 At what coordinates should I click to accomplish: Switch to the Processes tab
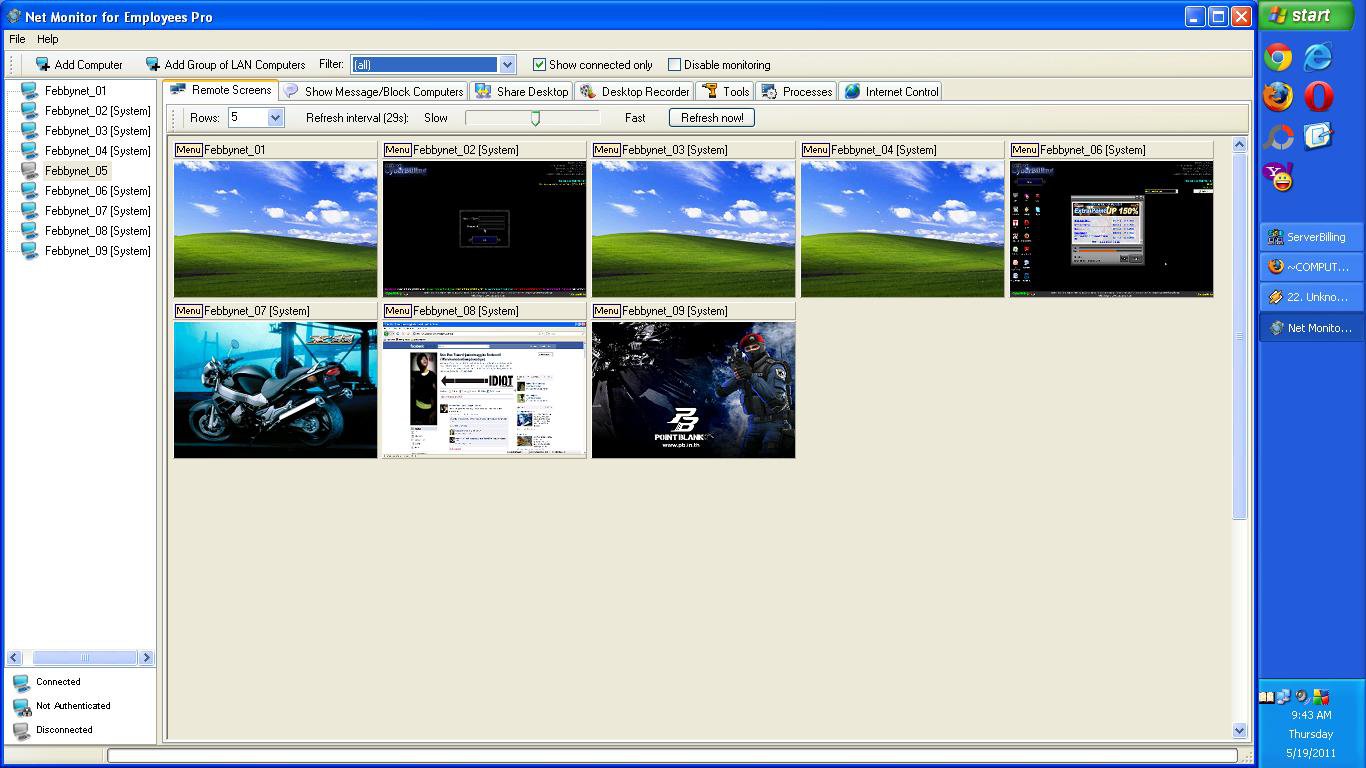(797, 91)
